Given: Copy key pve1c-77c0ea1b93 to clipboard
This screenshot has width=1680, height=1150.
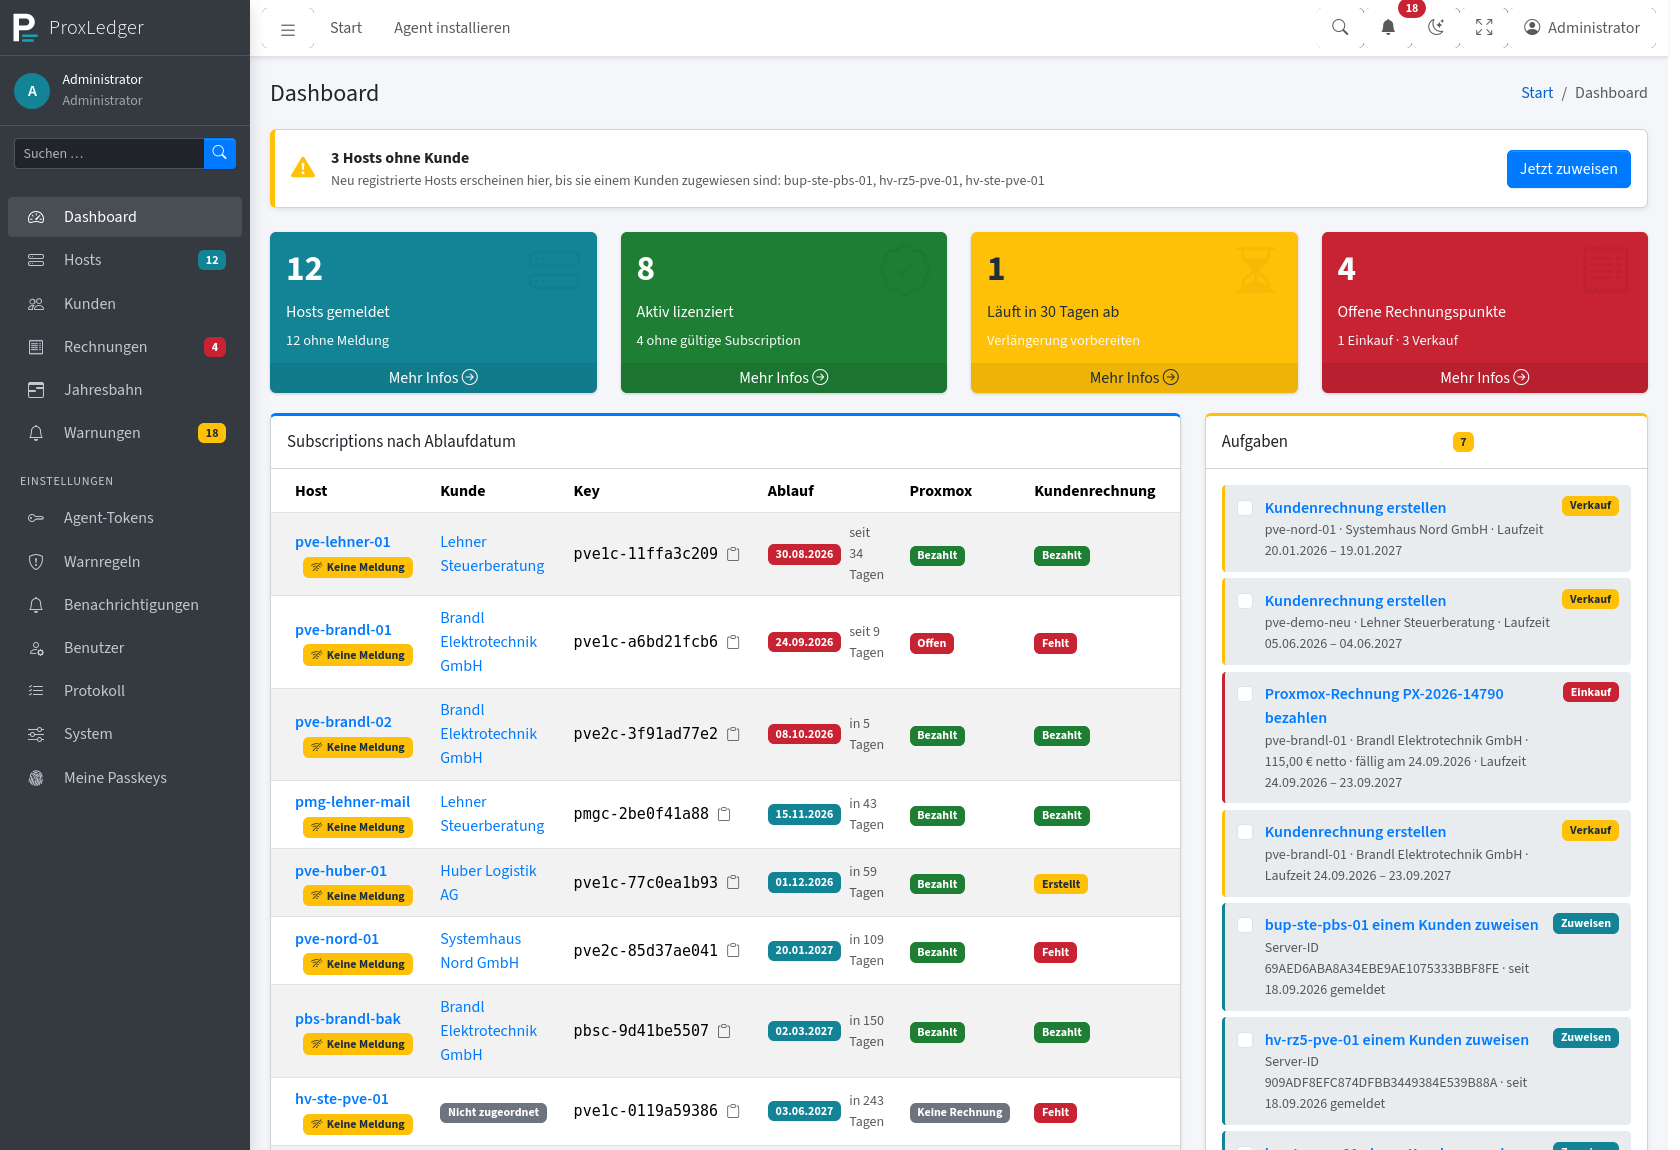Looking at the screenshot, I should tap(733, 882).
